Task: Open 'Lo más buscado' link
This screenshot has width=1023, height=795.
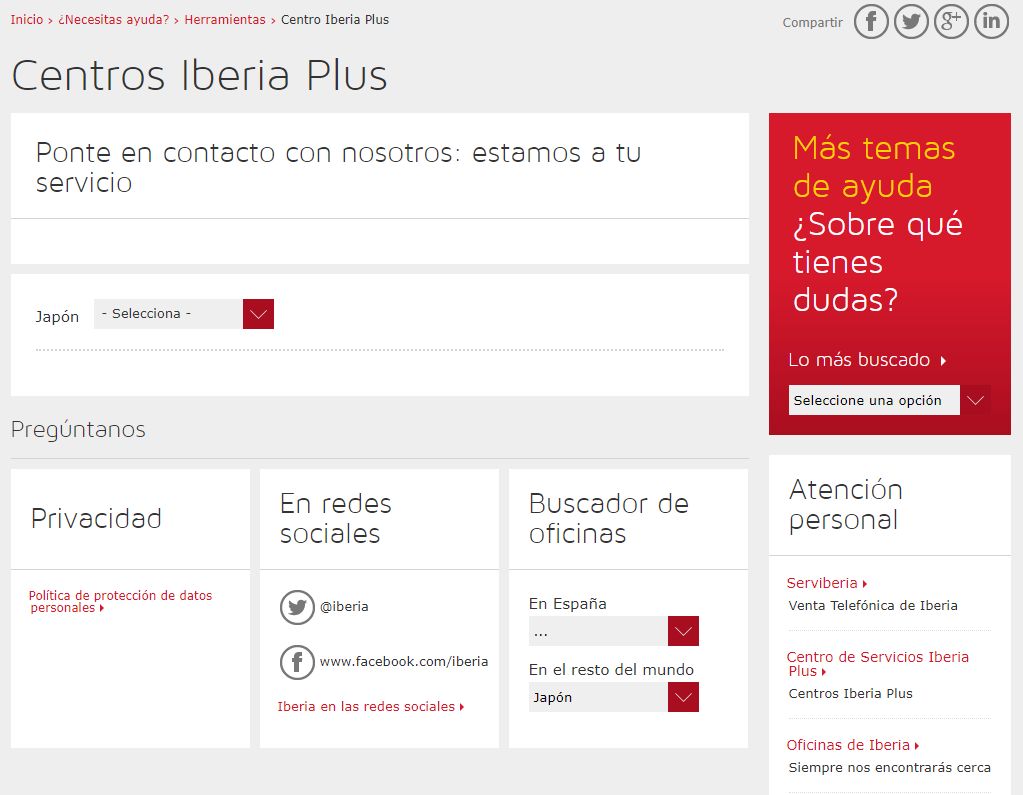Action: pyautogui.click(x=867, y=360)
